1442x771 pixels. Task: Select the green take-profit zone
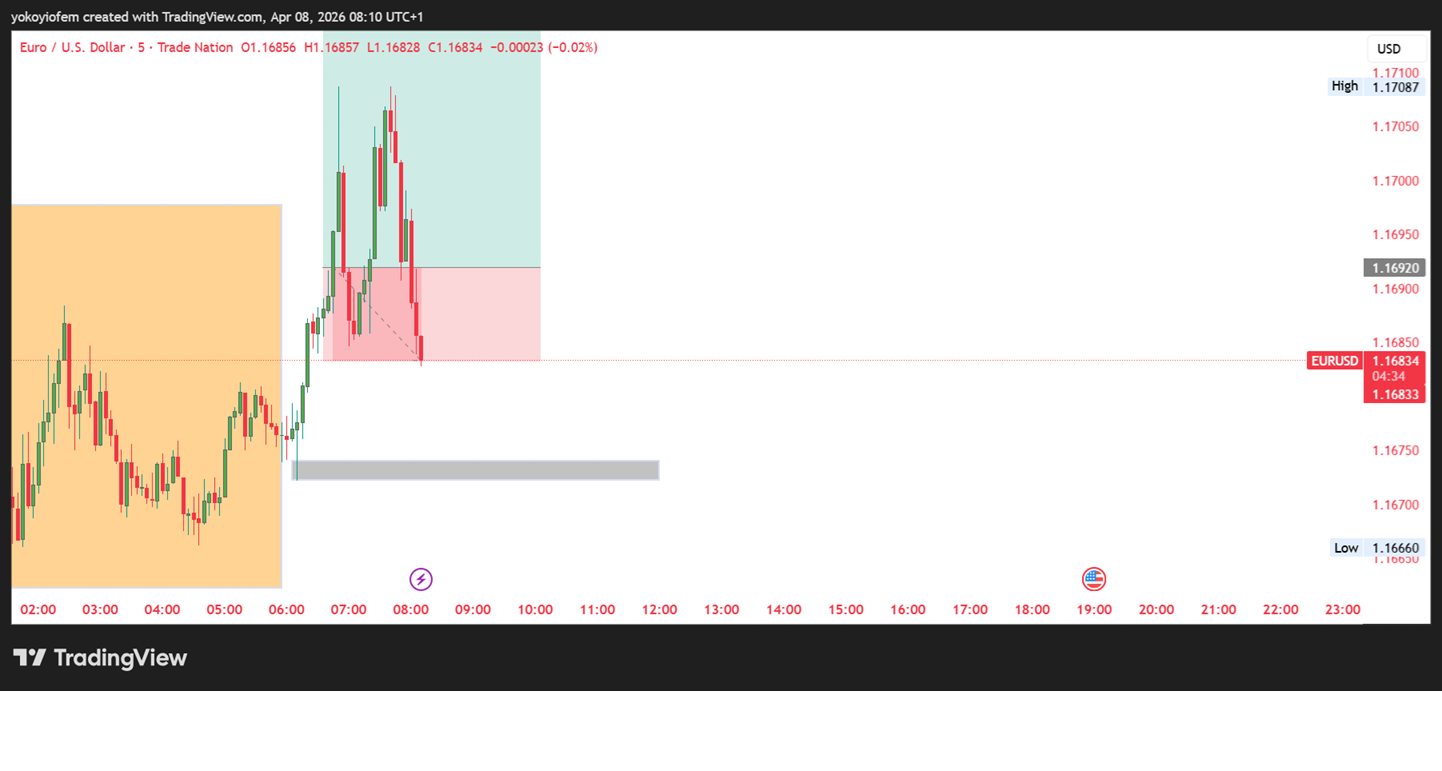coord(432,150)
